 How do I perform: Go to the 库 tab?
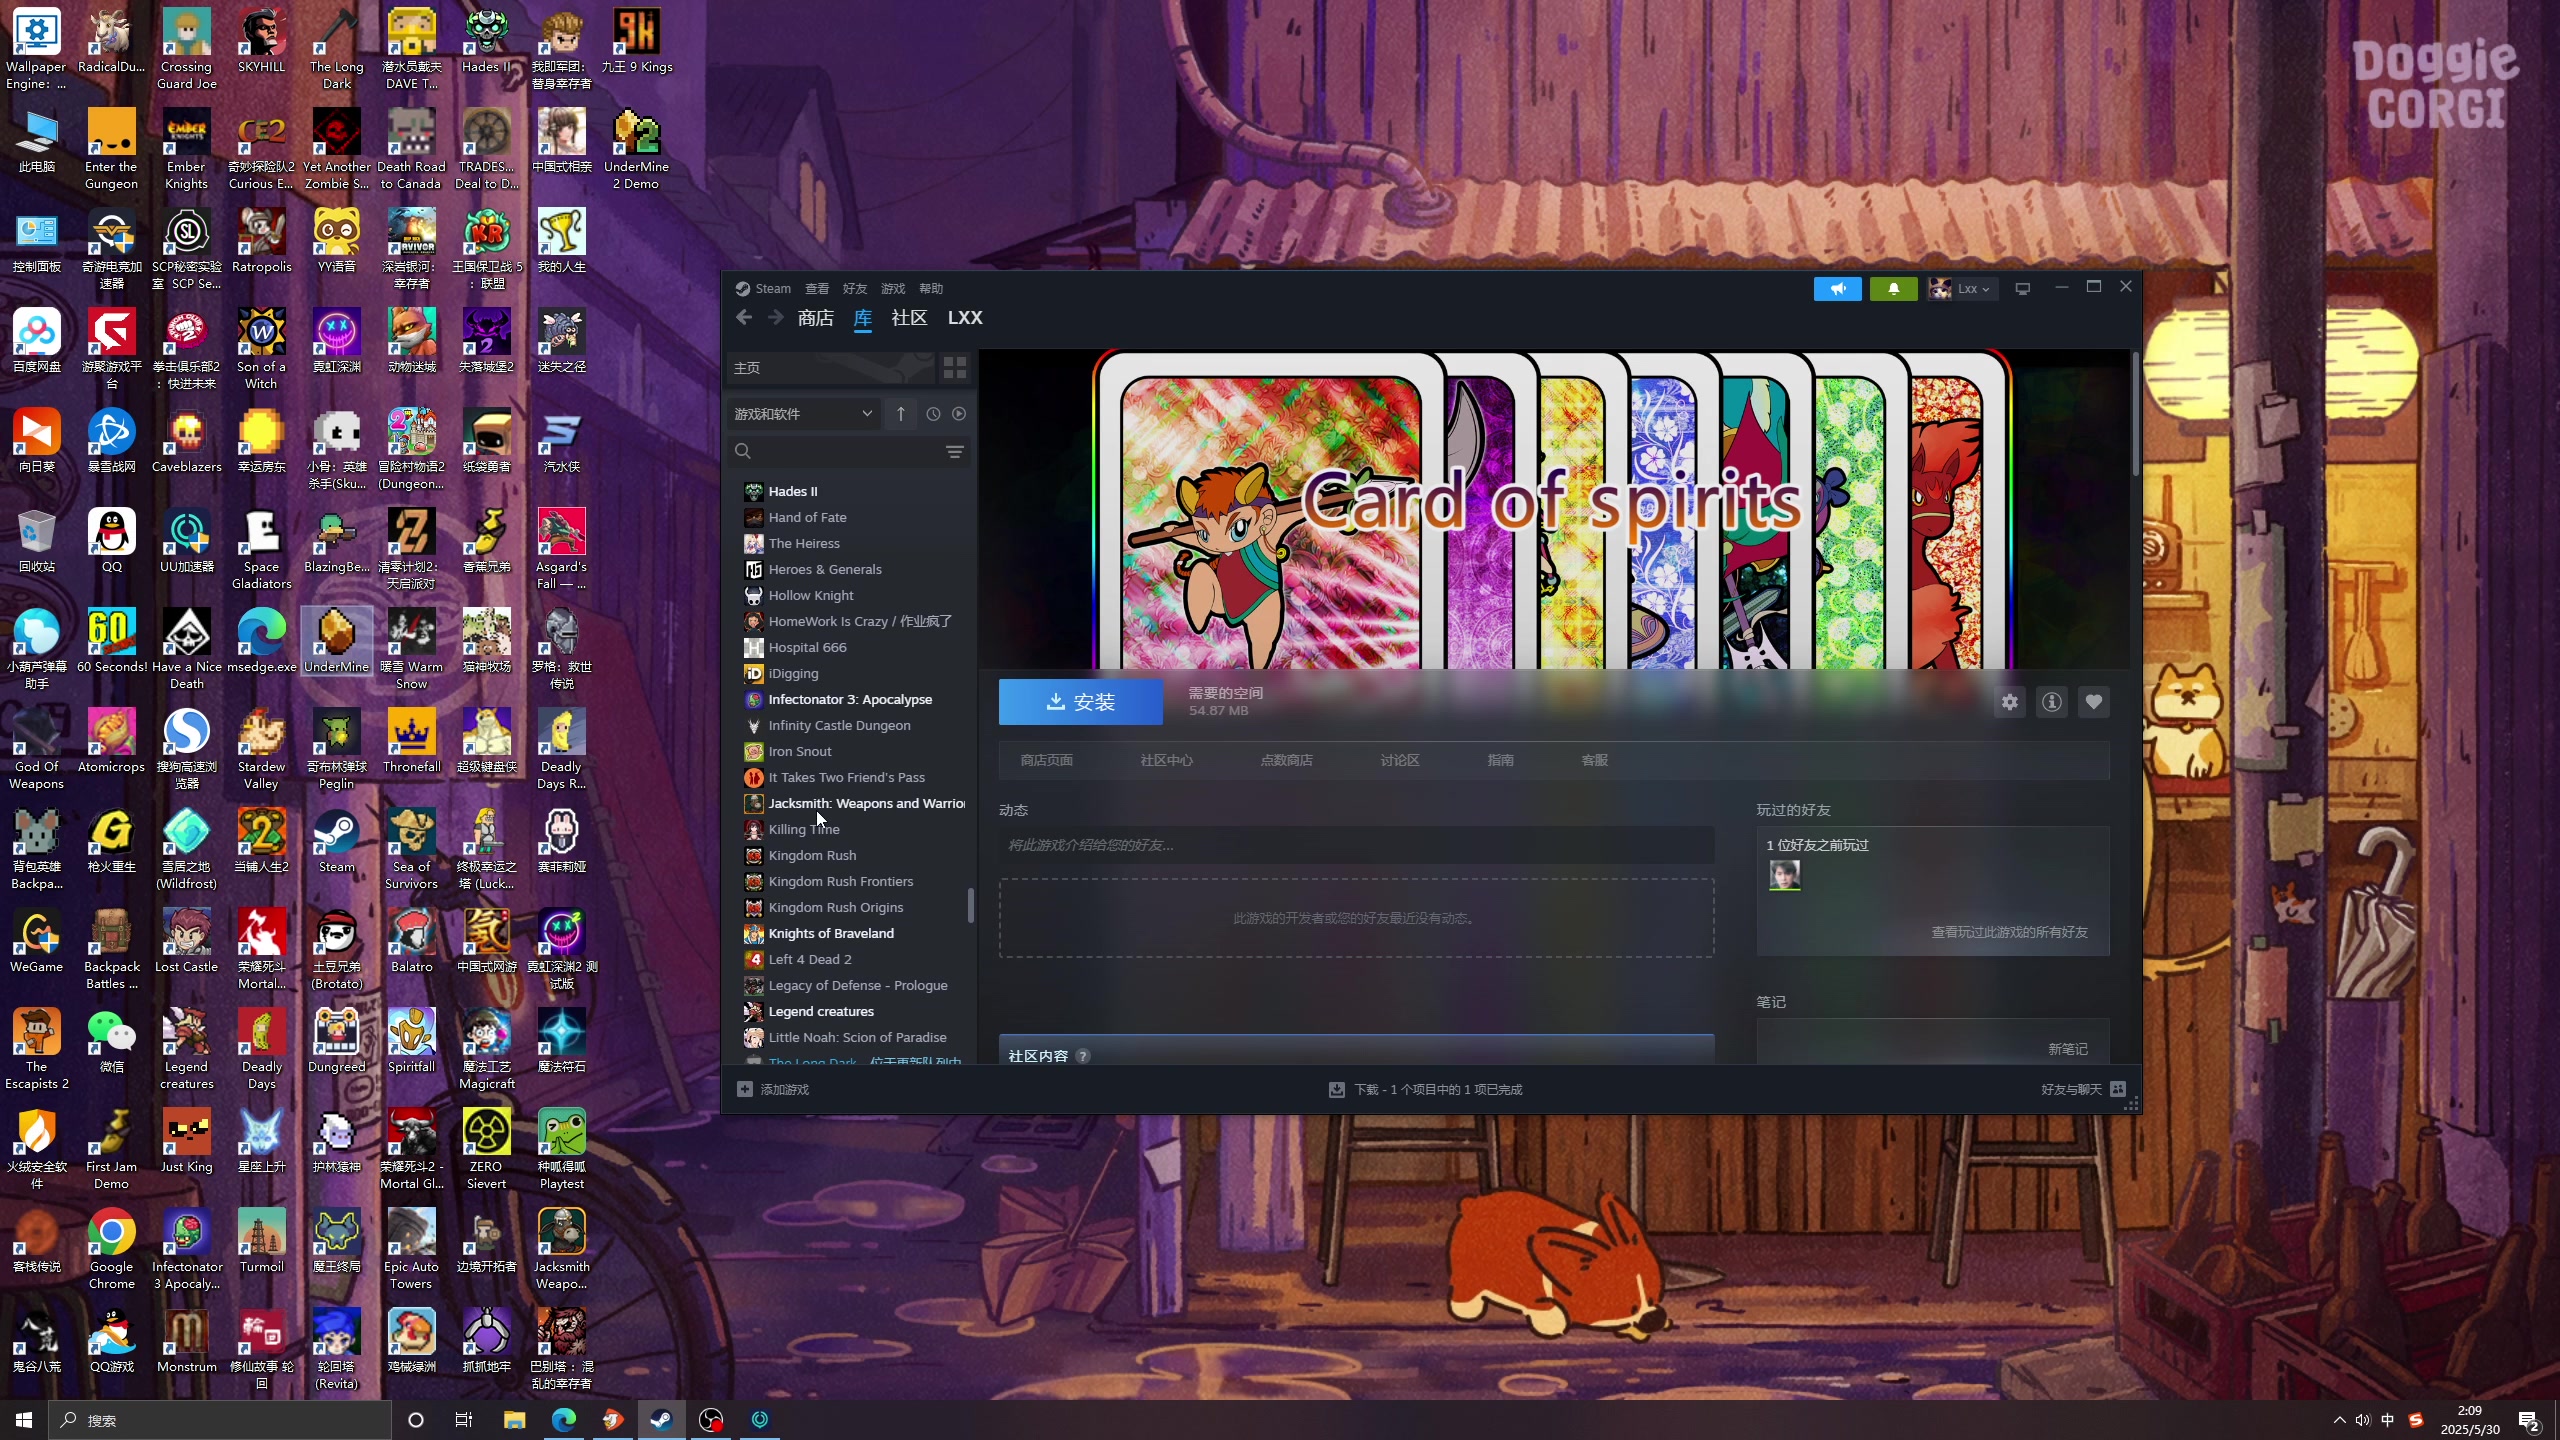tap(863, 318)
